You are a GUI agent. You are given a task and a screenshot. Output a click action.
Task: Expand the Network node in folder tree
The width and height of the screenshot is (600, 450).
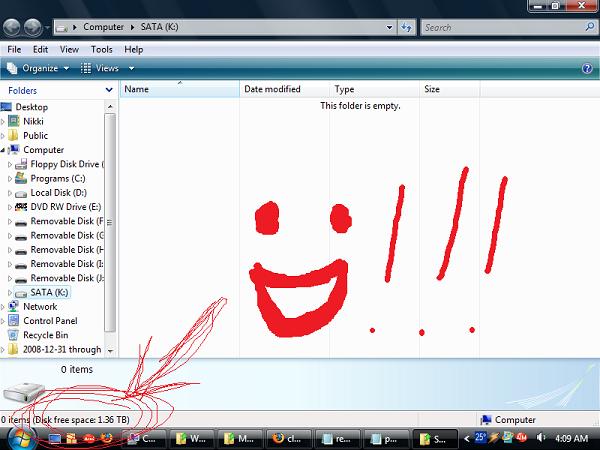point(4,307)
